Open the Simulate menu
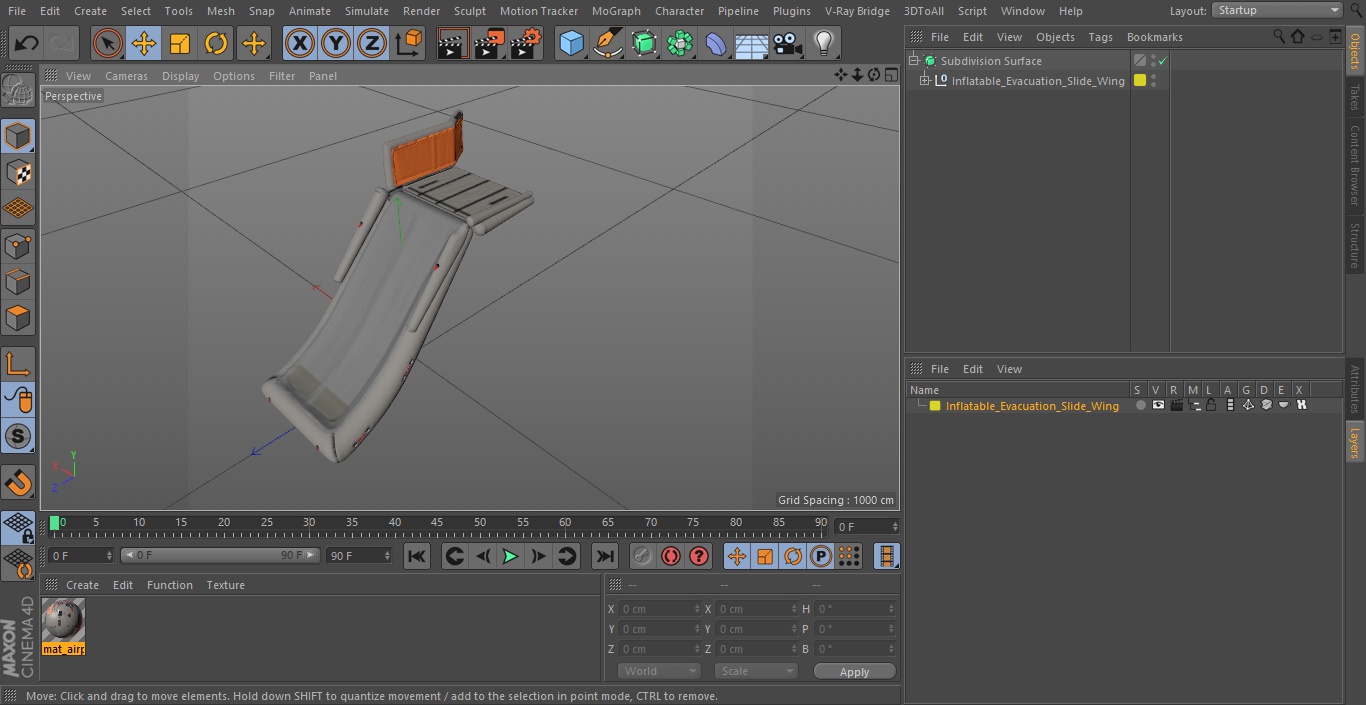 point(366,11)
